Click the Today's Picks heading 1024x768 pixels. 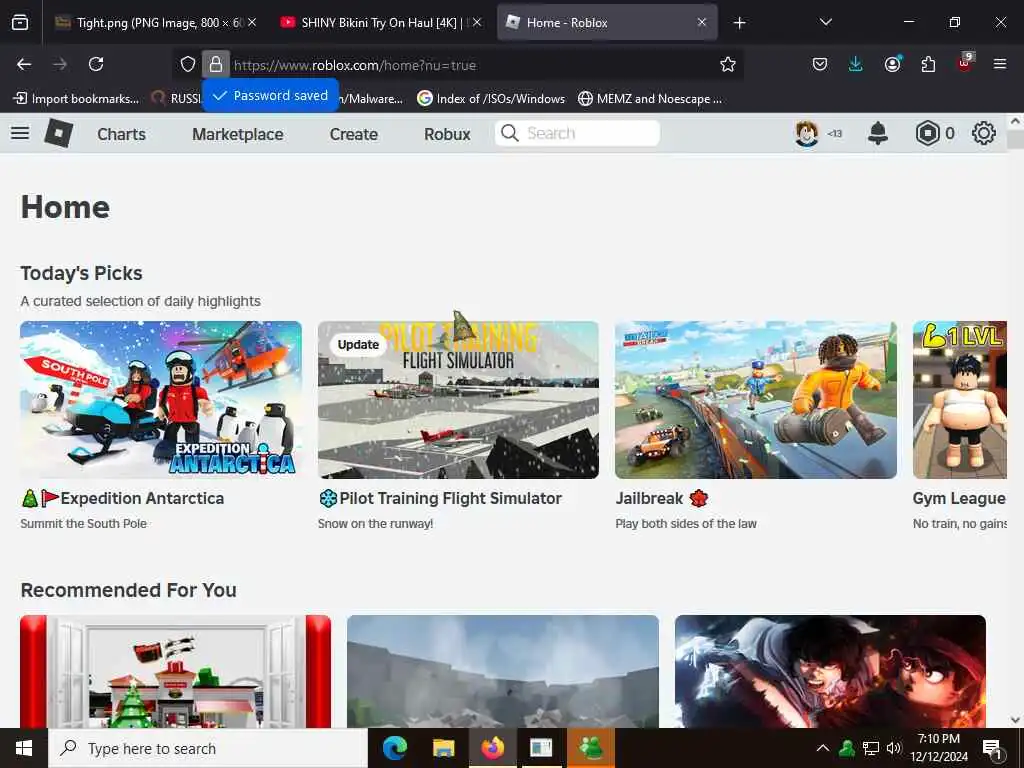point(82,273)
